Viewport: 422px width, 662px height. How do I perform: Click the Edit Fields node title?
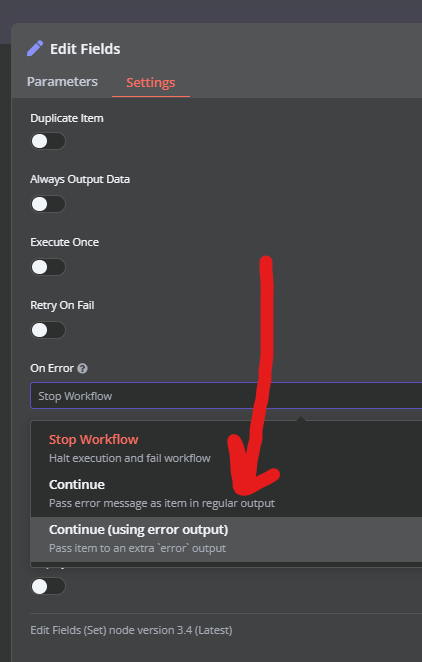[x=85, y=49]
